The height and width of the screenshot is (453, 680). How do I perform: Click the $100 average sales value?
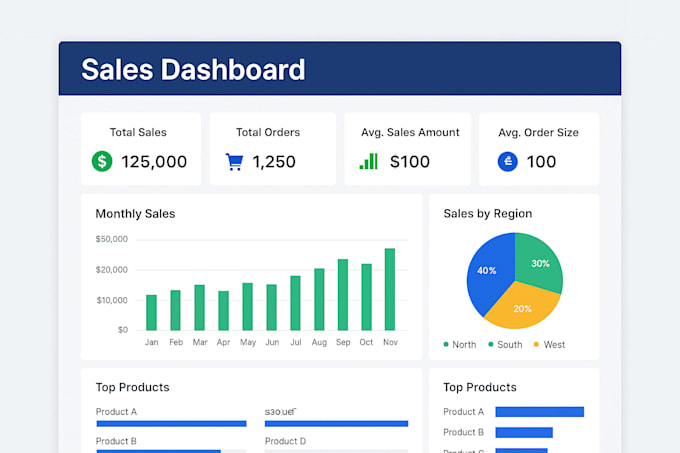click(x=410, y=162)
